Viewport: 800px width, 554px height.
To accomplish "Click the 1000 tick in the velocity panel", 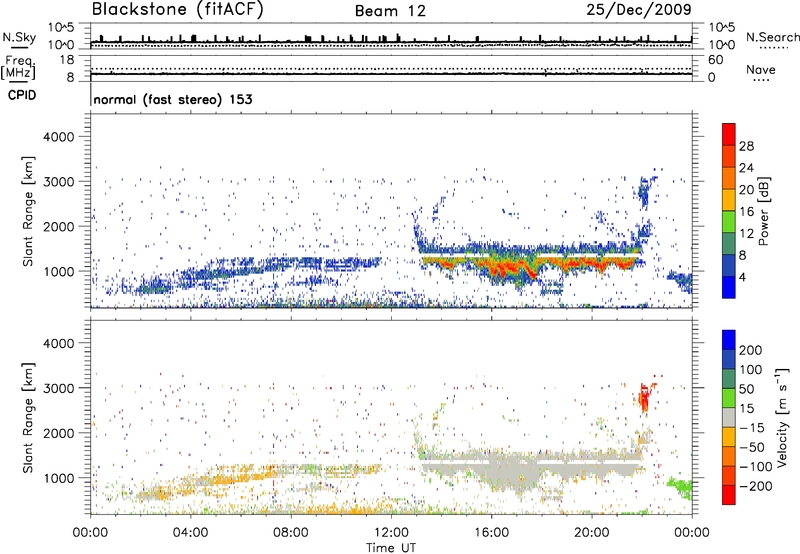I will pos(58,478).
